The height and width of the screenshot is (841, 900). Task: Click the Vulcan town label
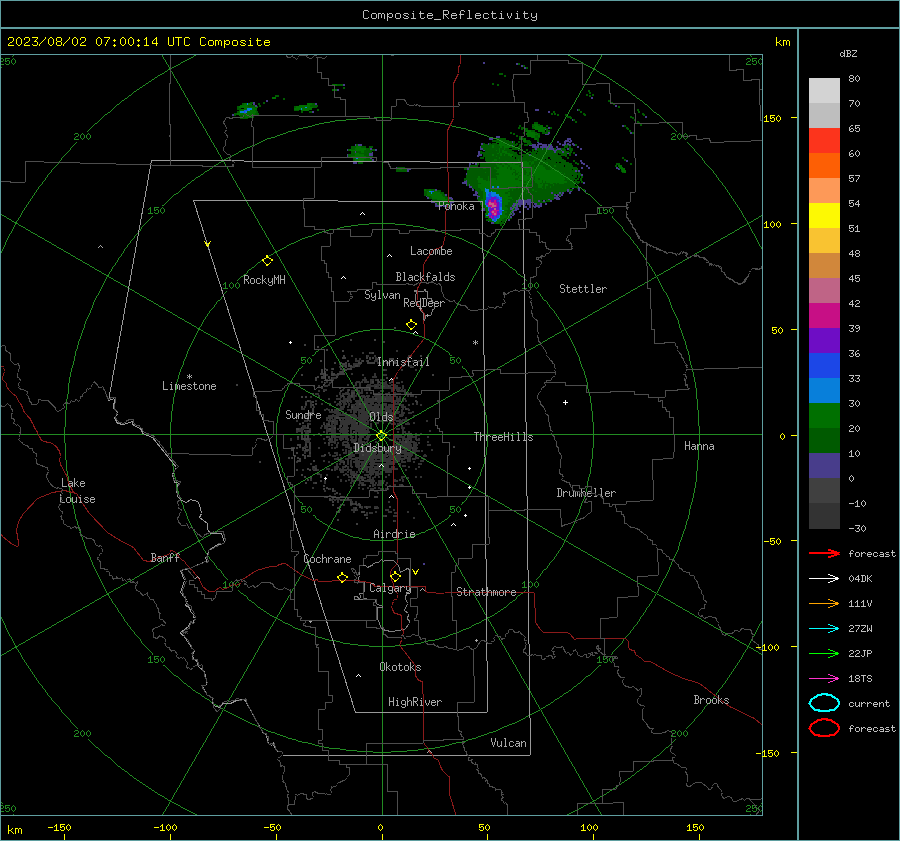[x=508, y=743]
